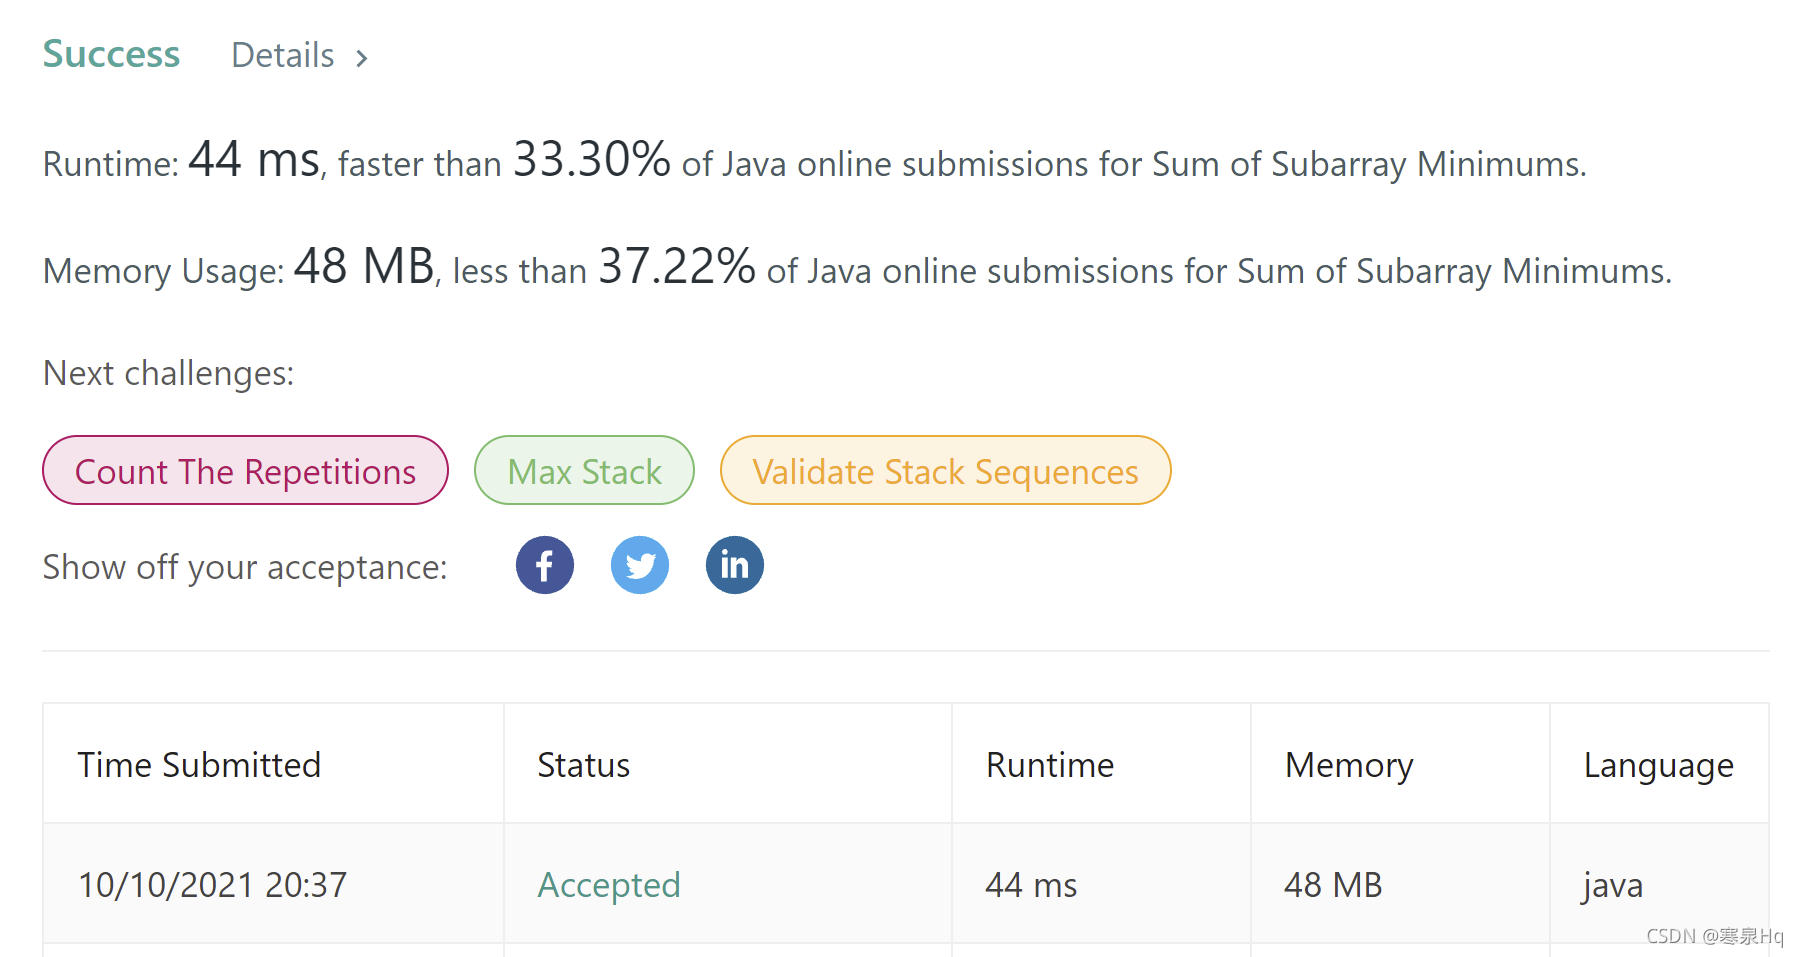
Task: Click the Runtime column header
Action: coord(1049,765)
